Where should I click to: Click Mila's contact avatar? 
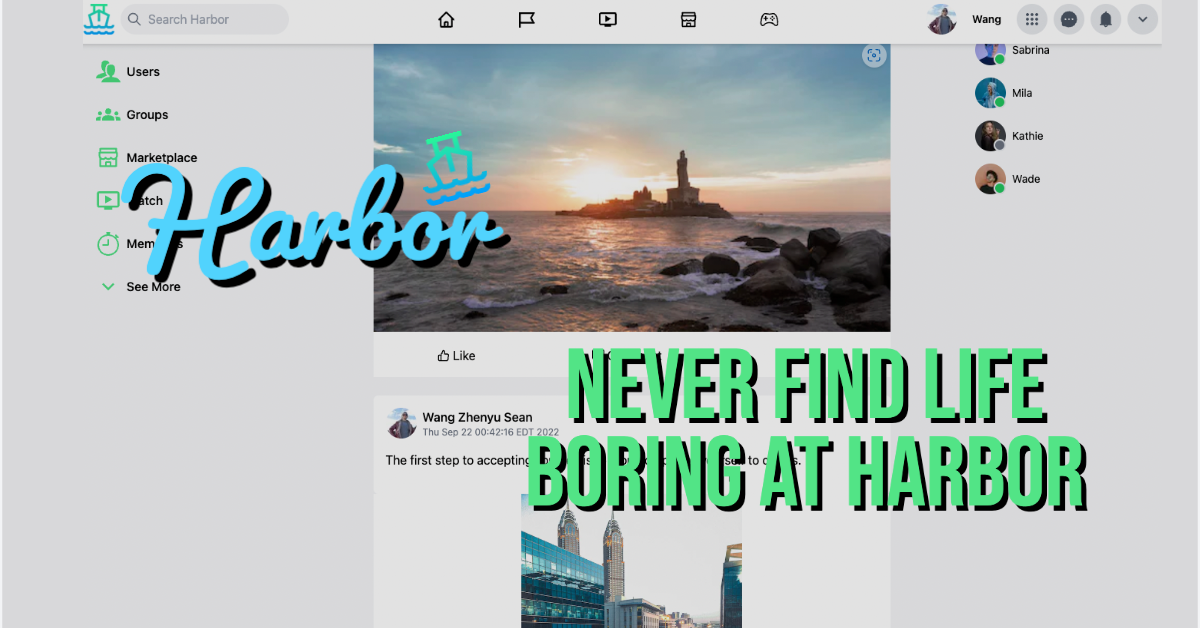pos(990,93)
